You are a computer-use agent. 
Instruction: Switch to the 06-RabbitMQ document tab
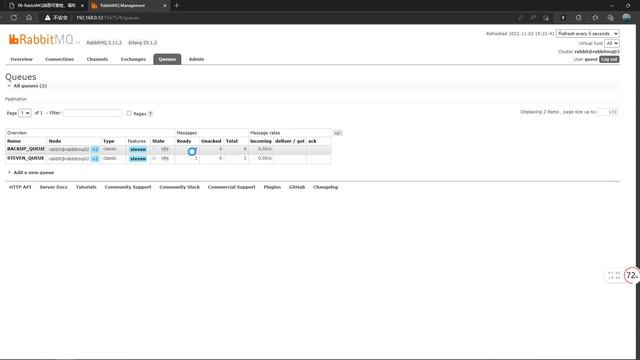click(46, 6)
